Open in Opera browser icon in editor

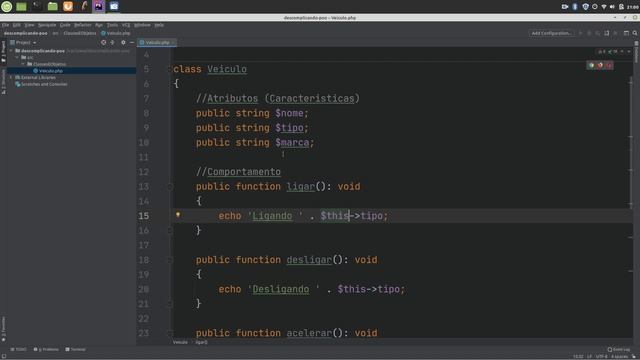609,65
